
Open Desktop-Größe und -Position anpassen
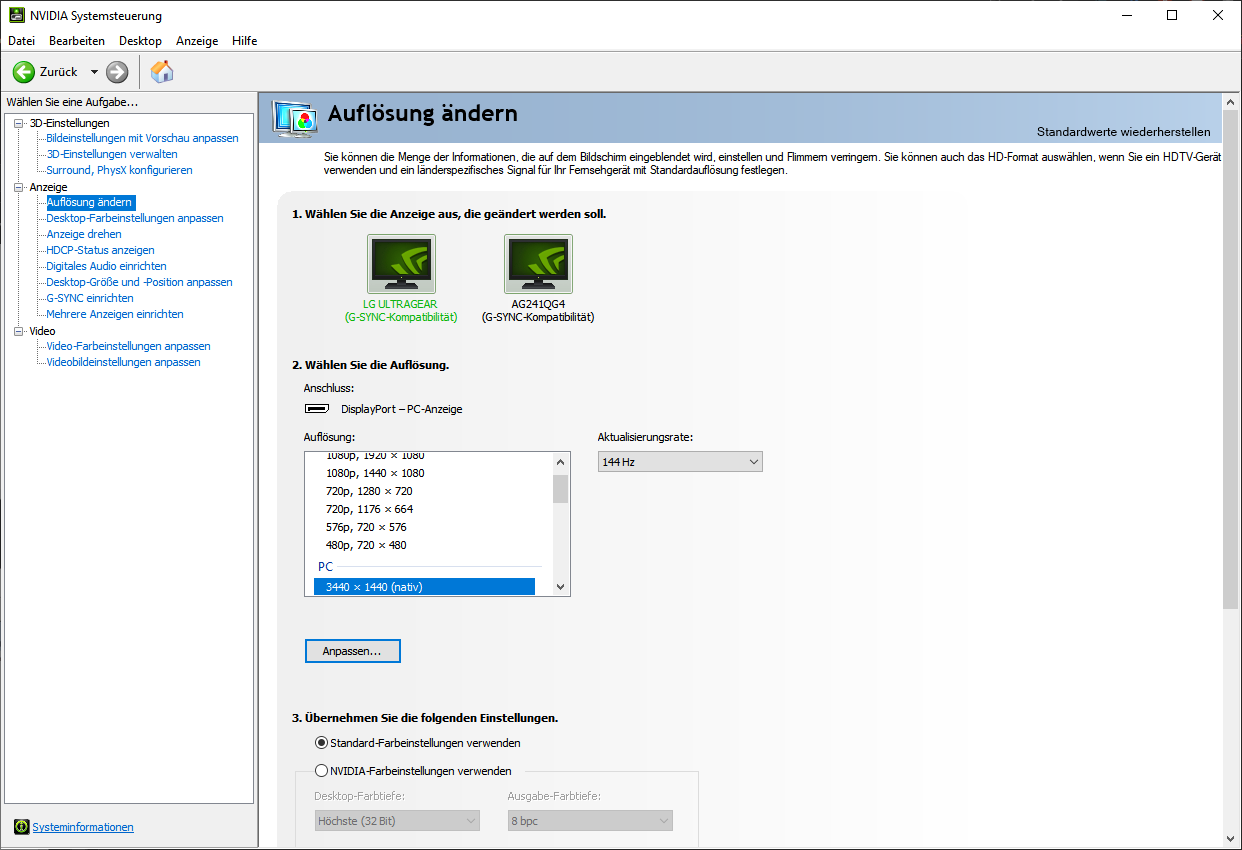(x=139, y=282)
